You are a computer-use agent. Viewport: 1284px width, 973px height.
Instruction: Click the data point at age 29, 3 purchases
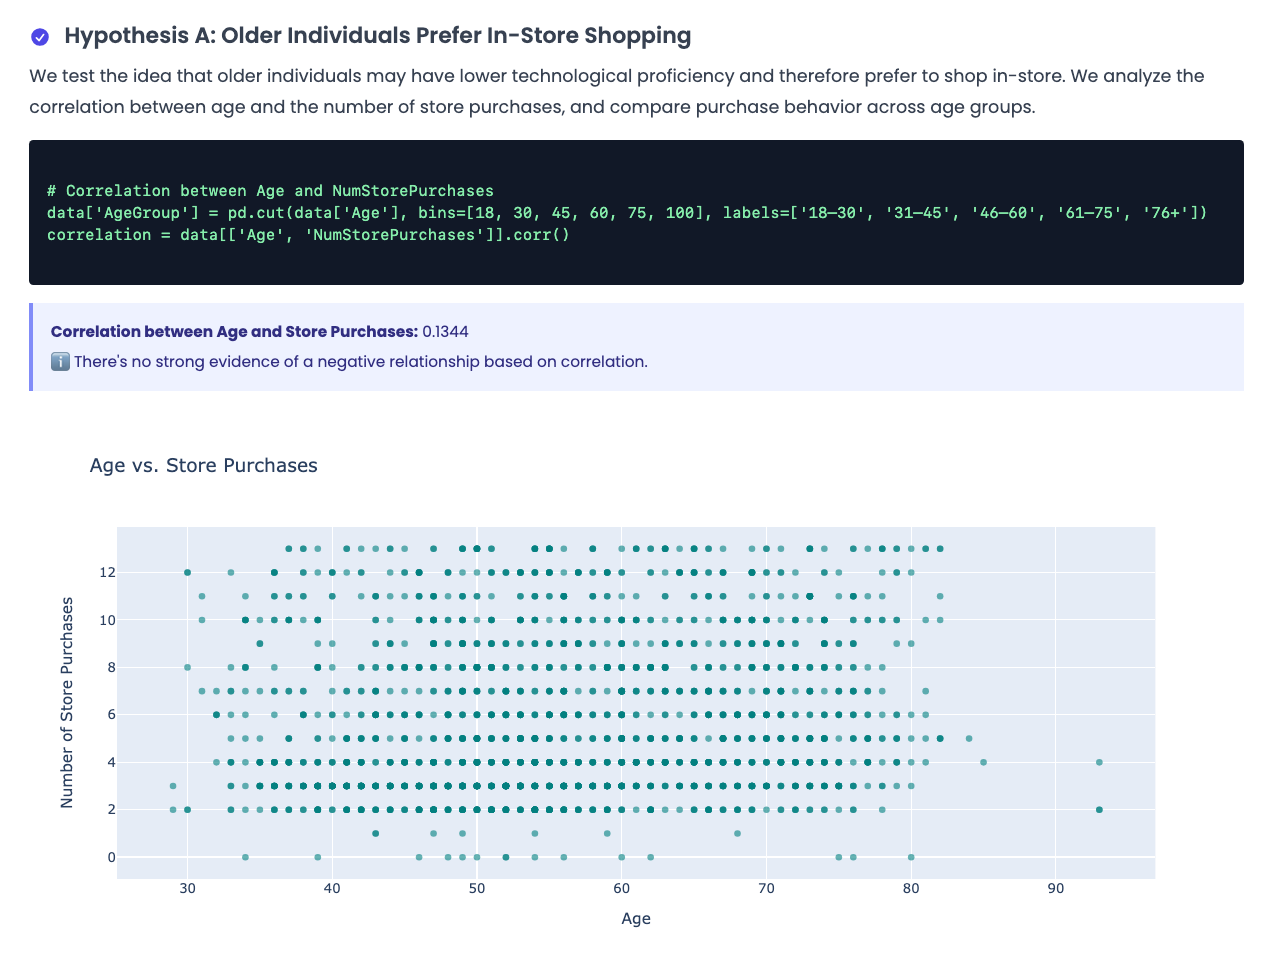tap(173, 786)
